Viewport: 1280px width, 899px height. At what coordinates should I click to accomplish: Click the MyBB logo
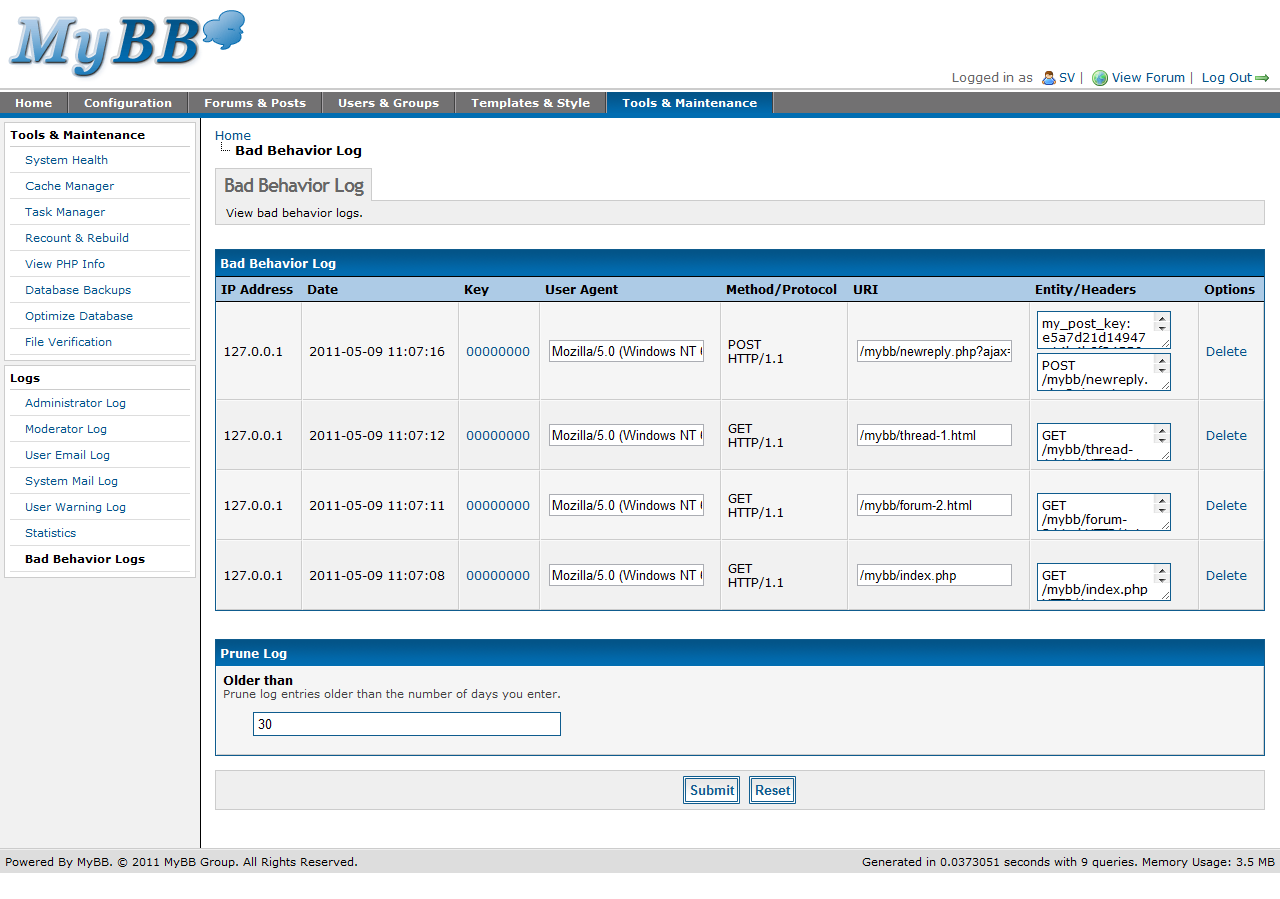(127, 45)
